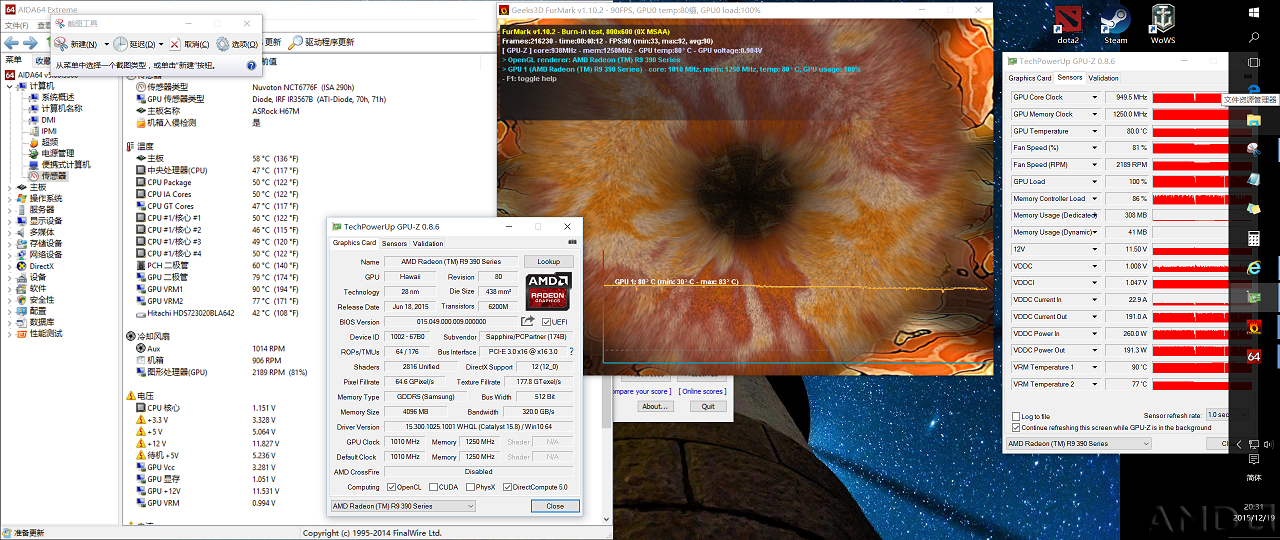Open Snipping Tool Options gear icon
1280x540 pixels.
coord(223,44)
